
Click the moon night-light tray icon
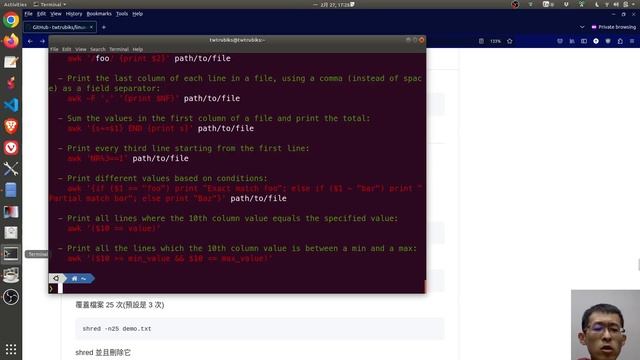(x=597, y=4)
